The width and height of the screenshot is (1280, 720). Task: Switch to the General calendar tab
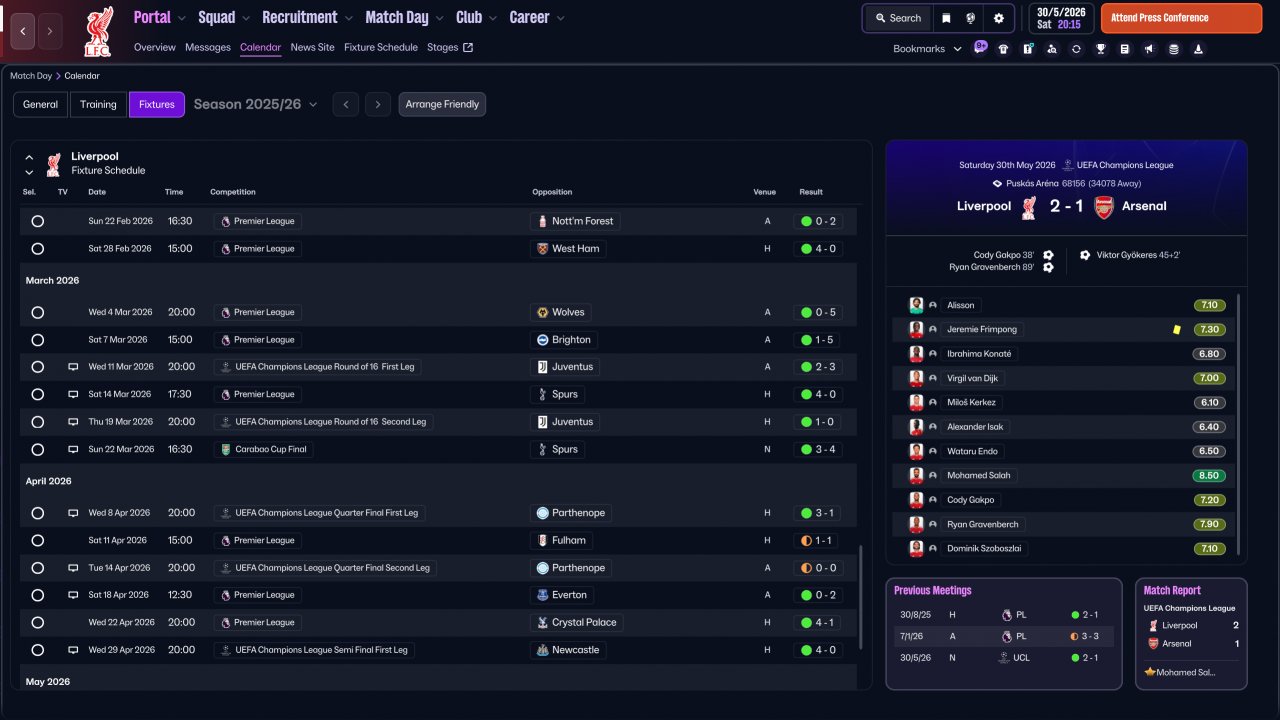pos(41,104)
